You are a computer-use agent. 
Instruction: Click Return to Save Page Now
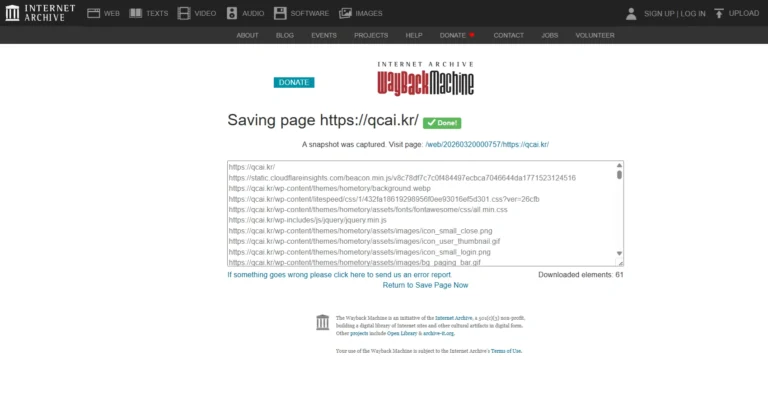point(426,285)
